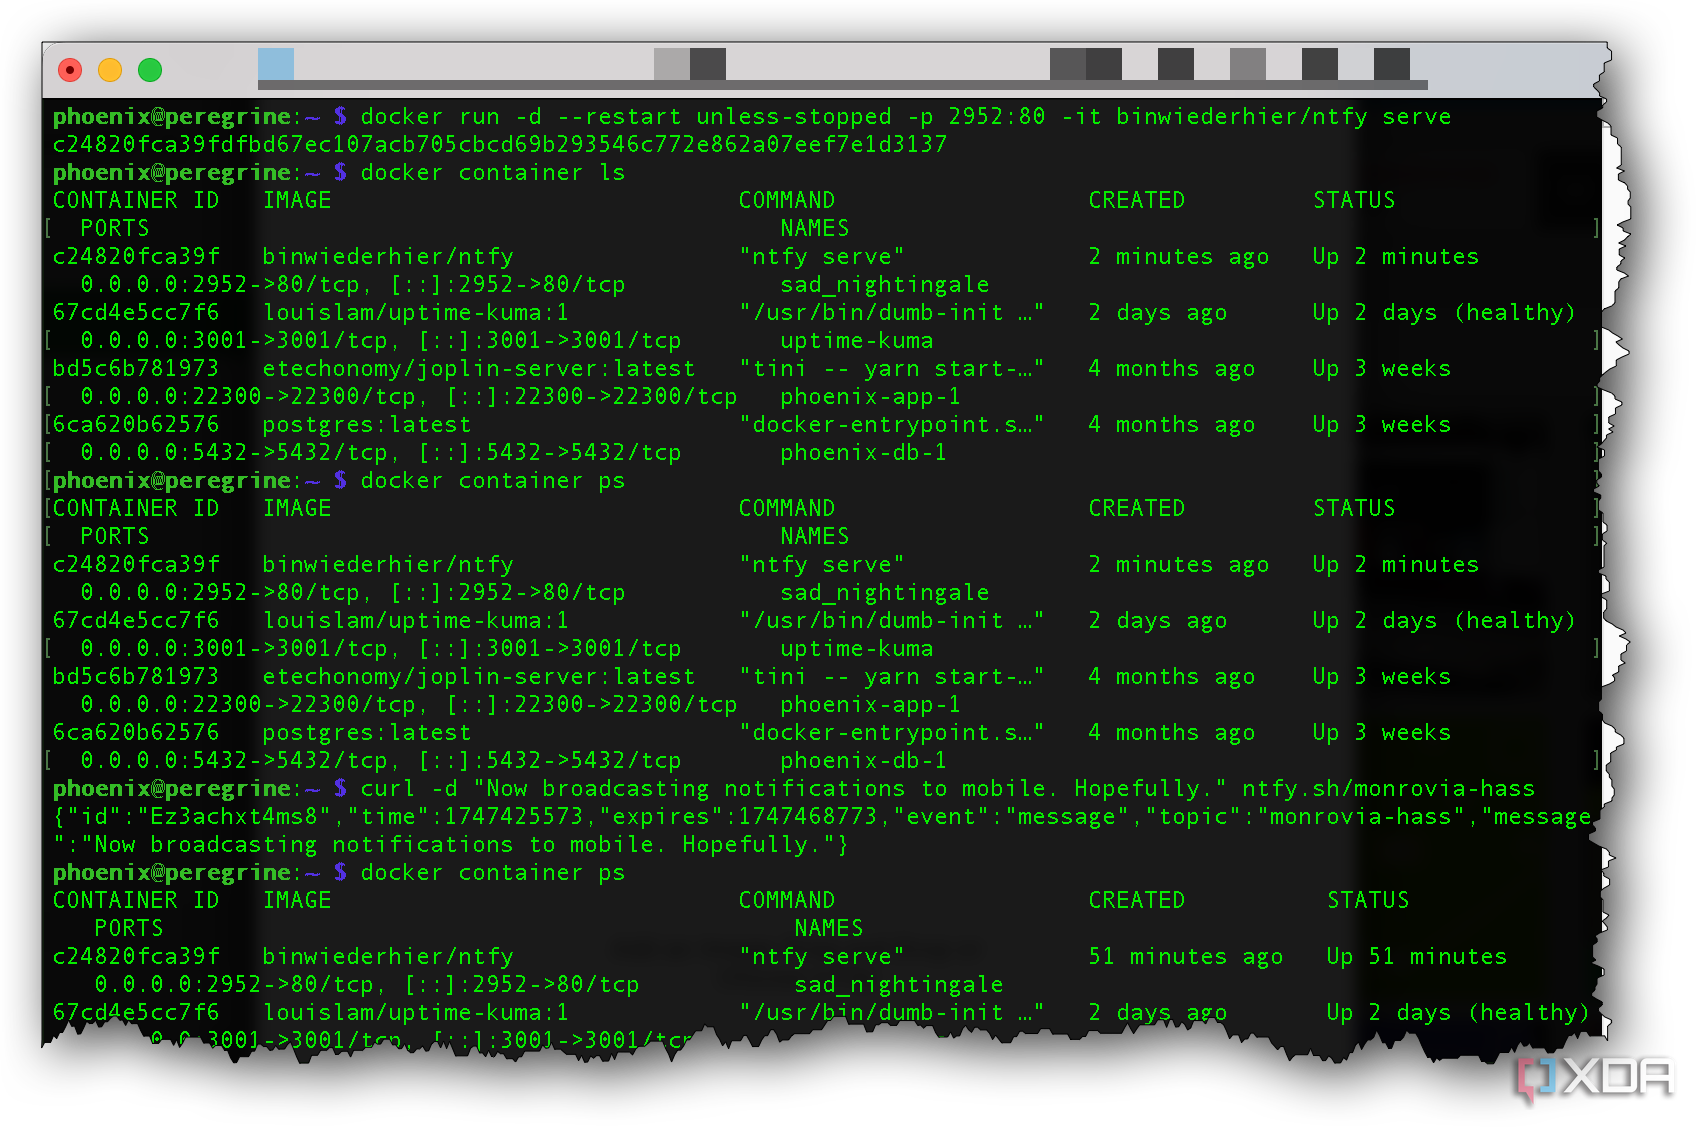Click the 'curl -d' command text
This screenshot has width=1698, height=1130.
pyautogui.click(x=409, y=789)
